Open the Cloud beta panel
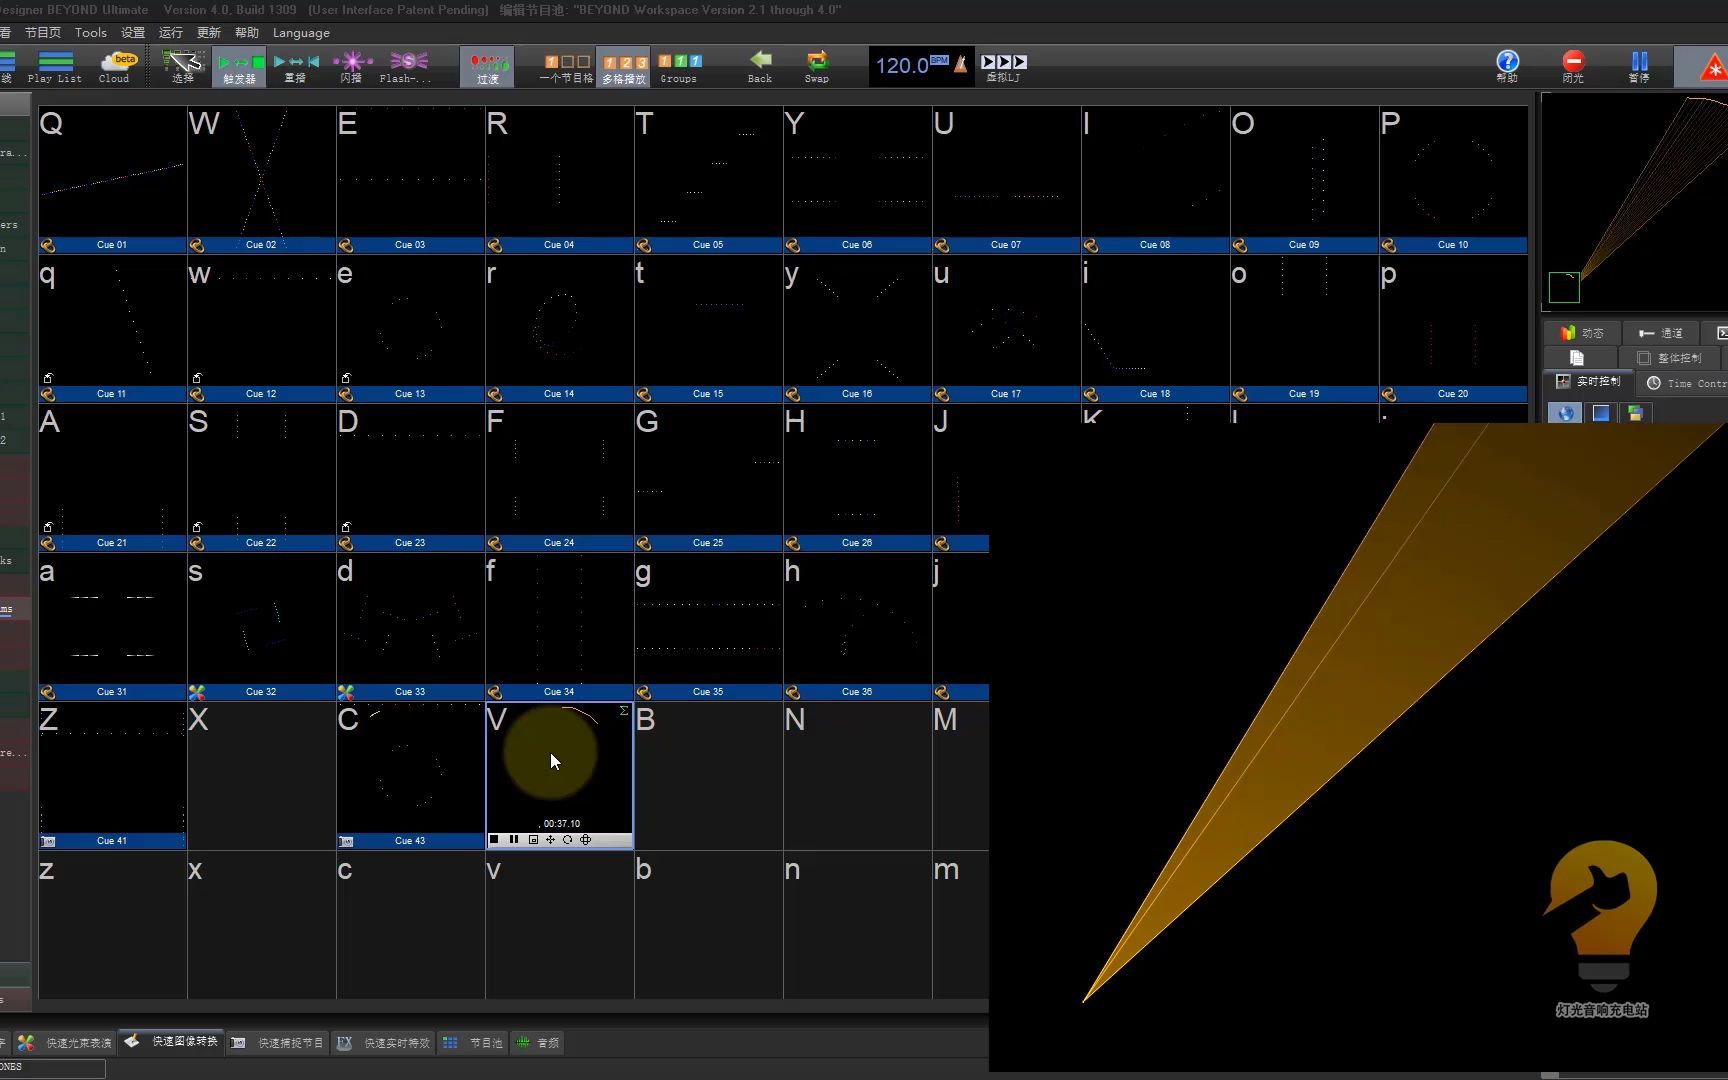Image resolution: width=1728 pixels, height=1080 pixels. click(114, 67)
